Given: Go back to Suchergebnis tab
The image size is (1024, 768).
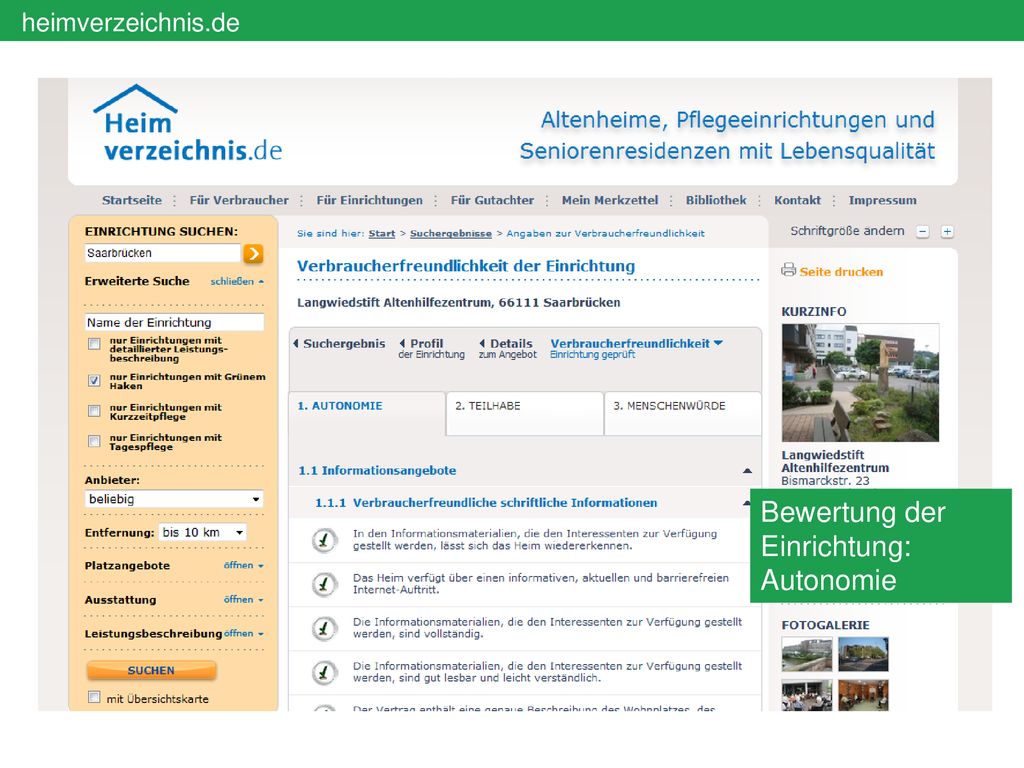Looking at the screenshot, I should click(x=339, y=344).
